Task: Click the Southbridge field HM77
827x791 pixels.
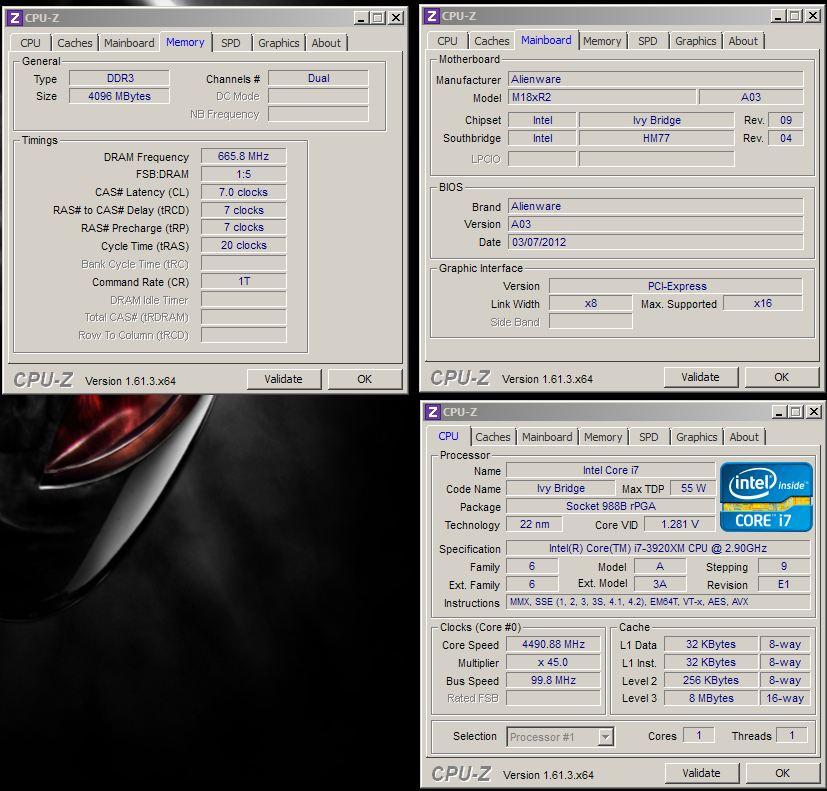Action: pos(657,138)
